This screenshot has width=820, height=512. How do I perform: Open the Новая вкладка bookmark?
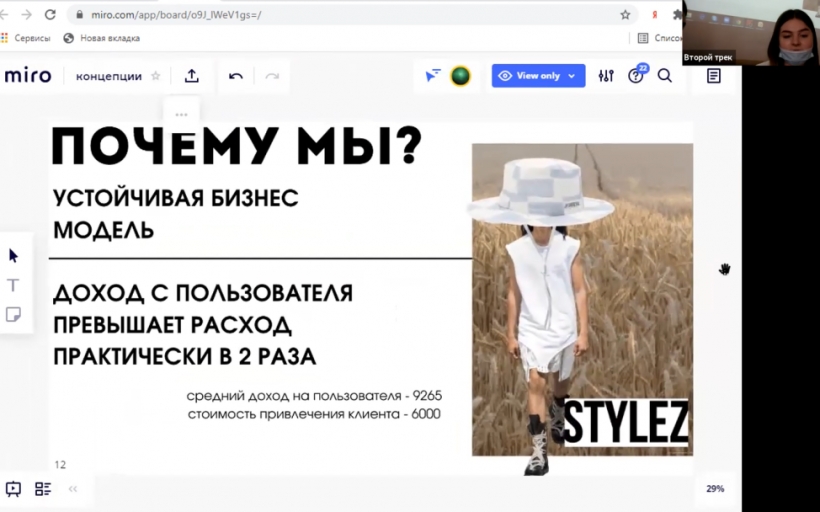click(x=101, y=38)
